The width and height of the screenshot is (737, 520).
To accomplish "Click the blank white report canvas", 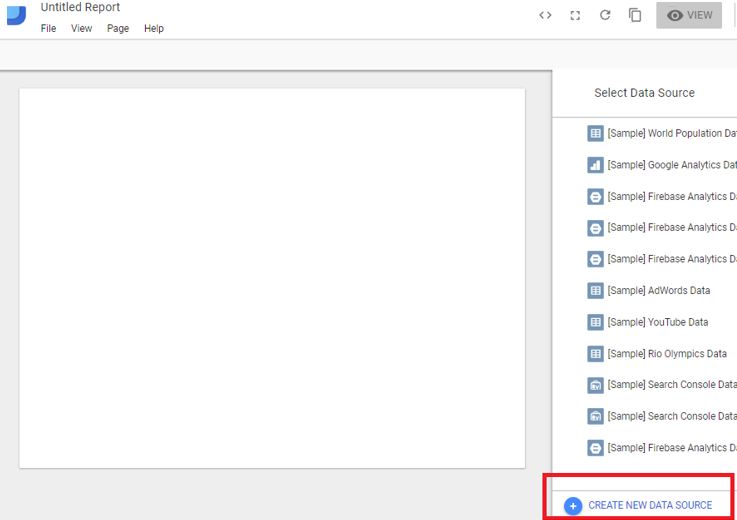I will pos(272,278).
